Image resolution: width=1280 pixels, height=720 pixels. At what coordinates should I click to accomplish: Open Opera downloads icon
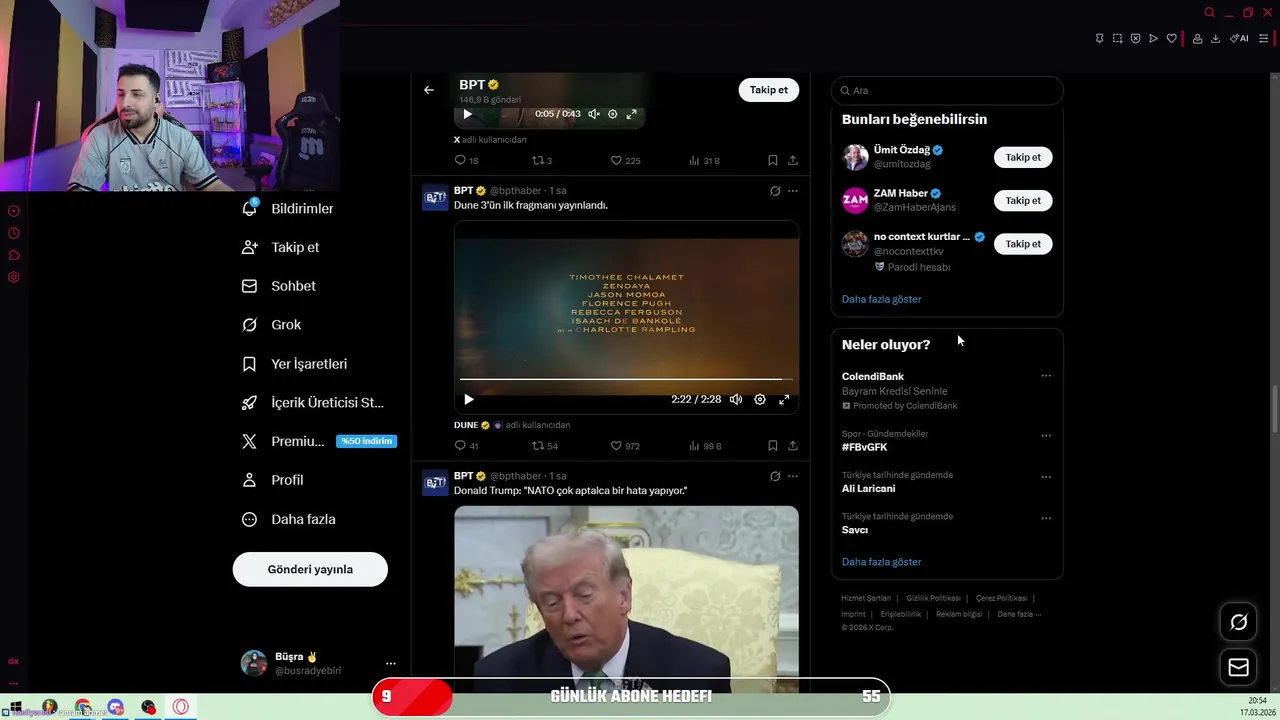(1215, 38)
